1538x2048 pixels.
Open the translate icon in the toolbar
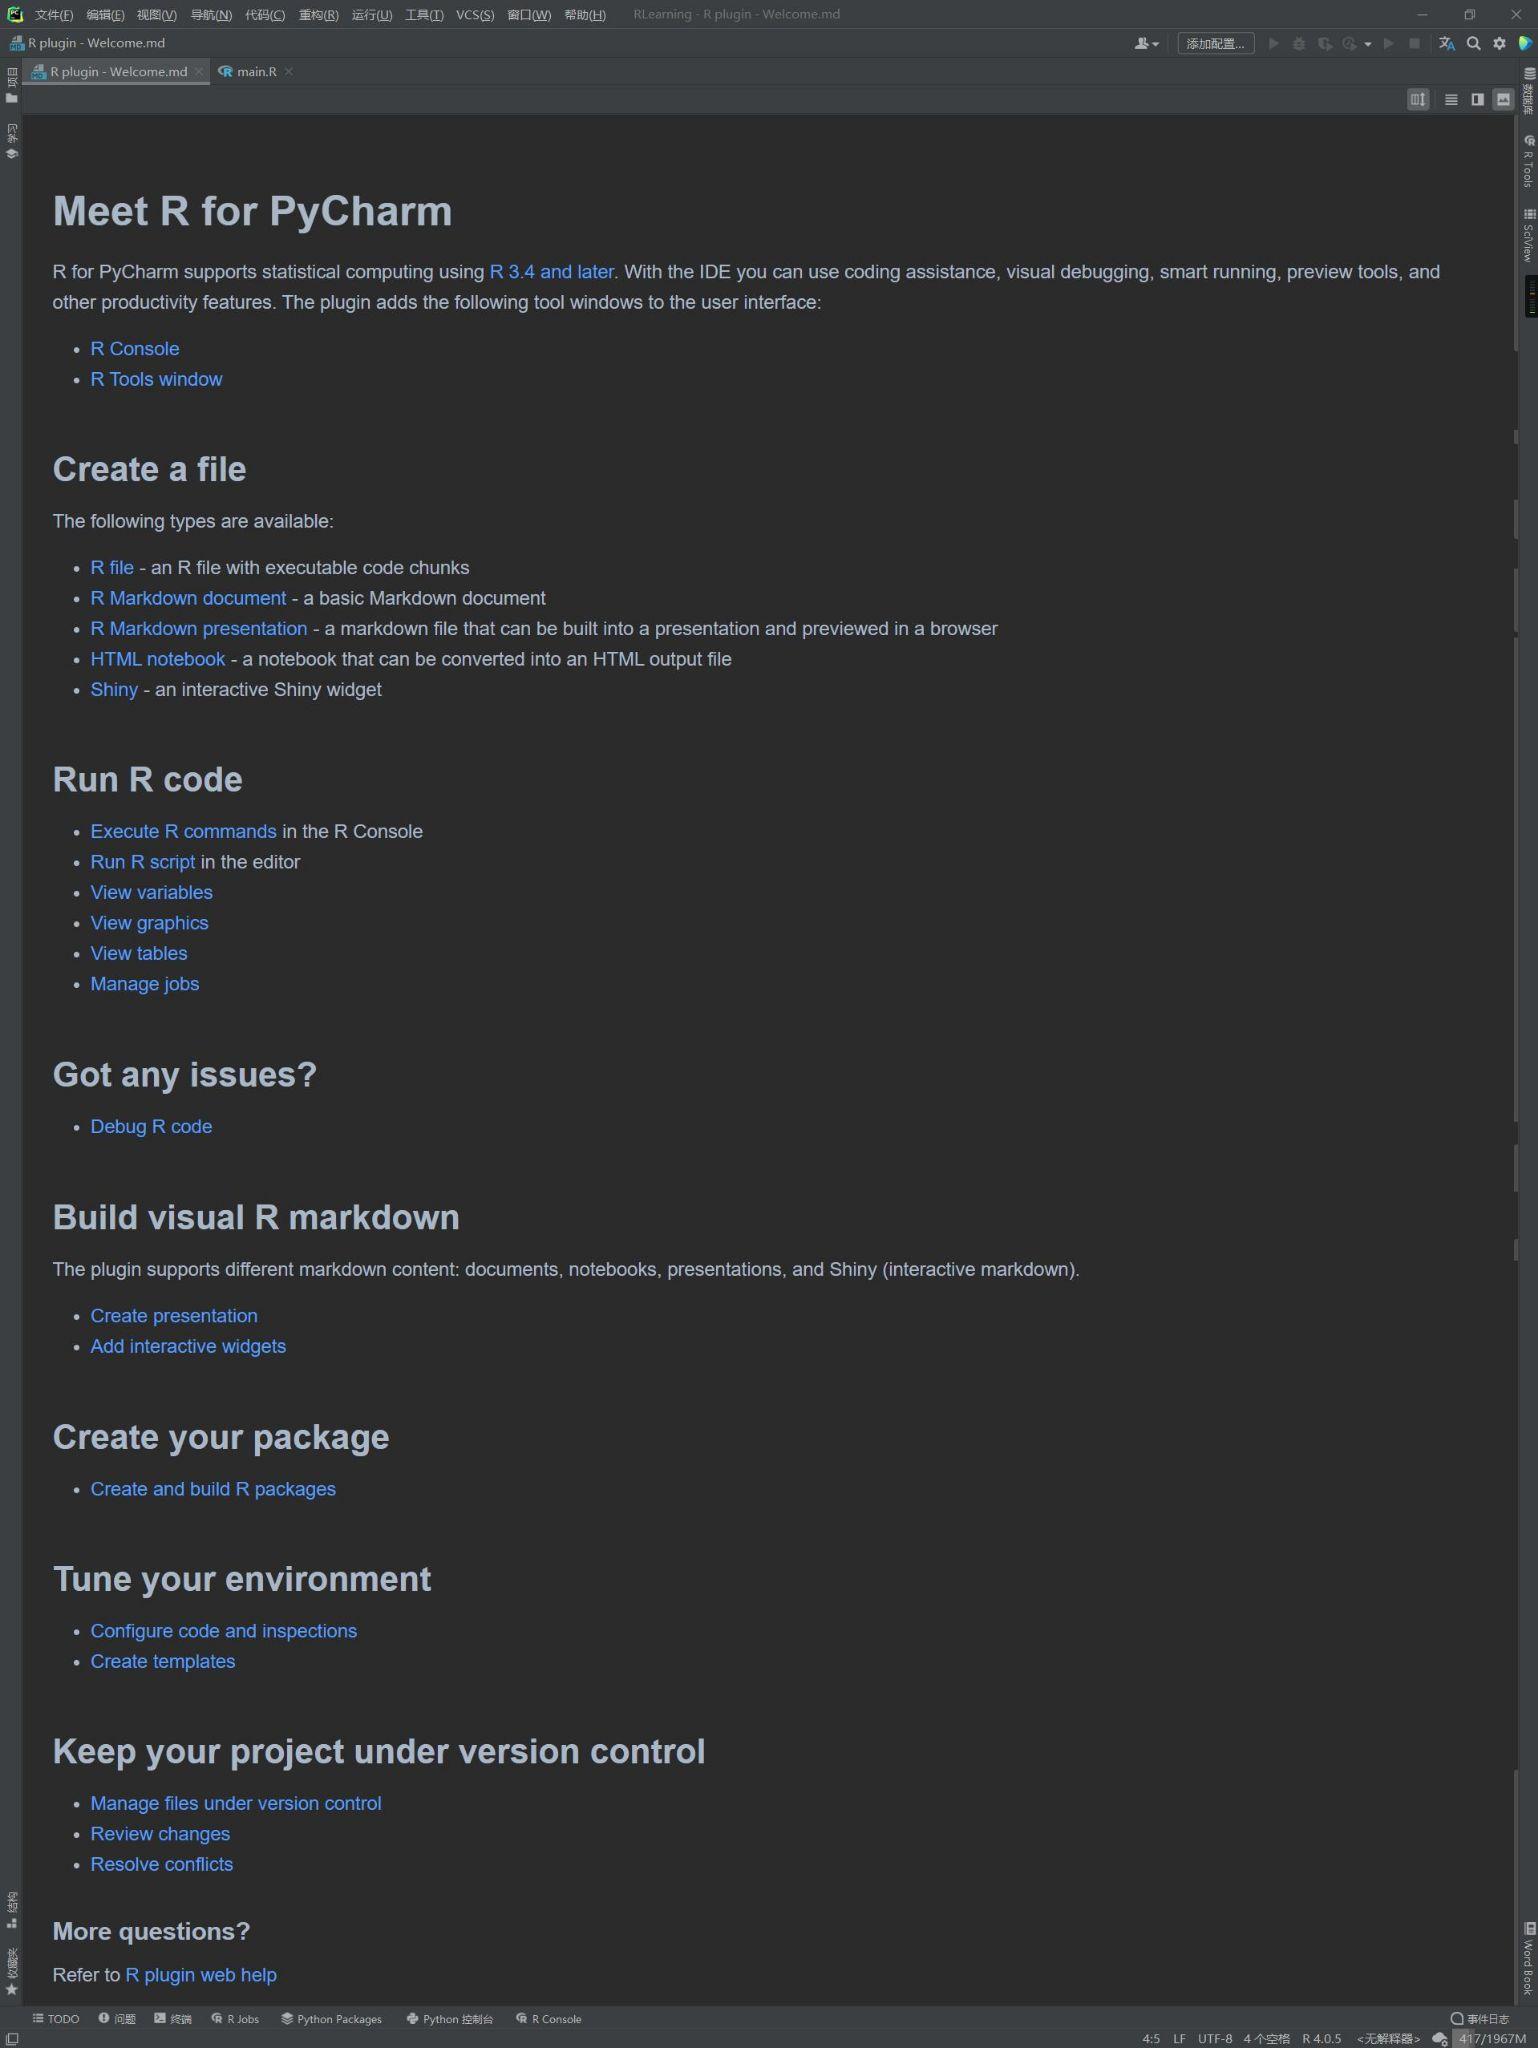click(x=1446, y=44)
